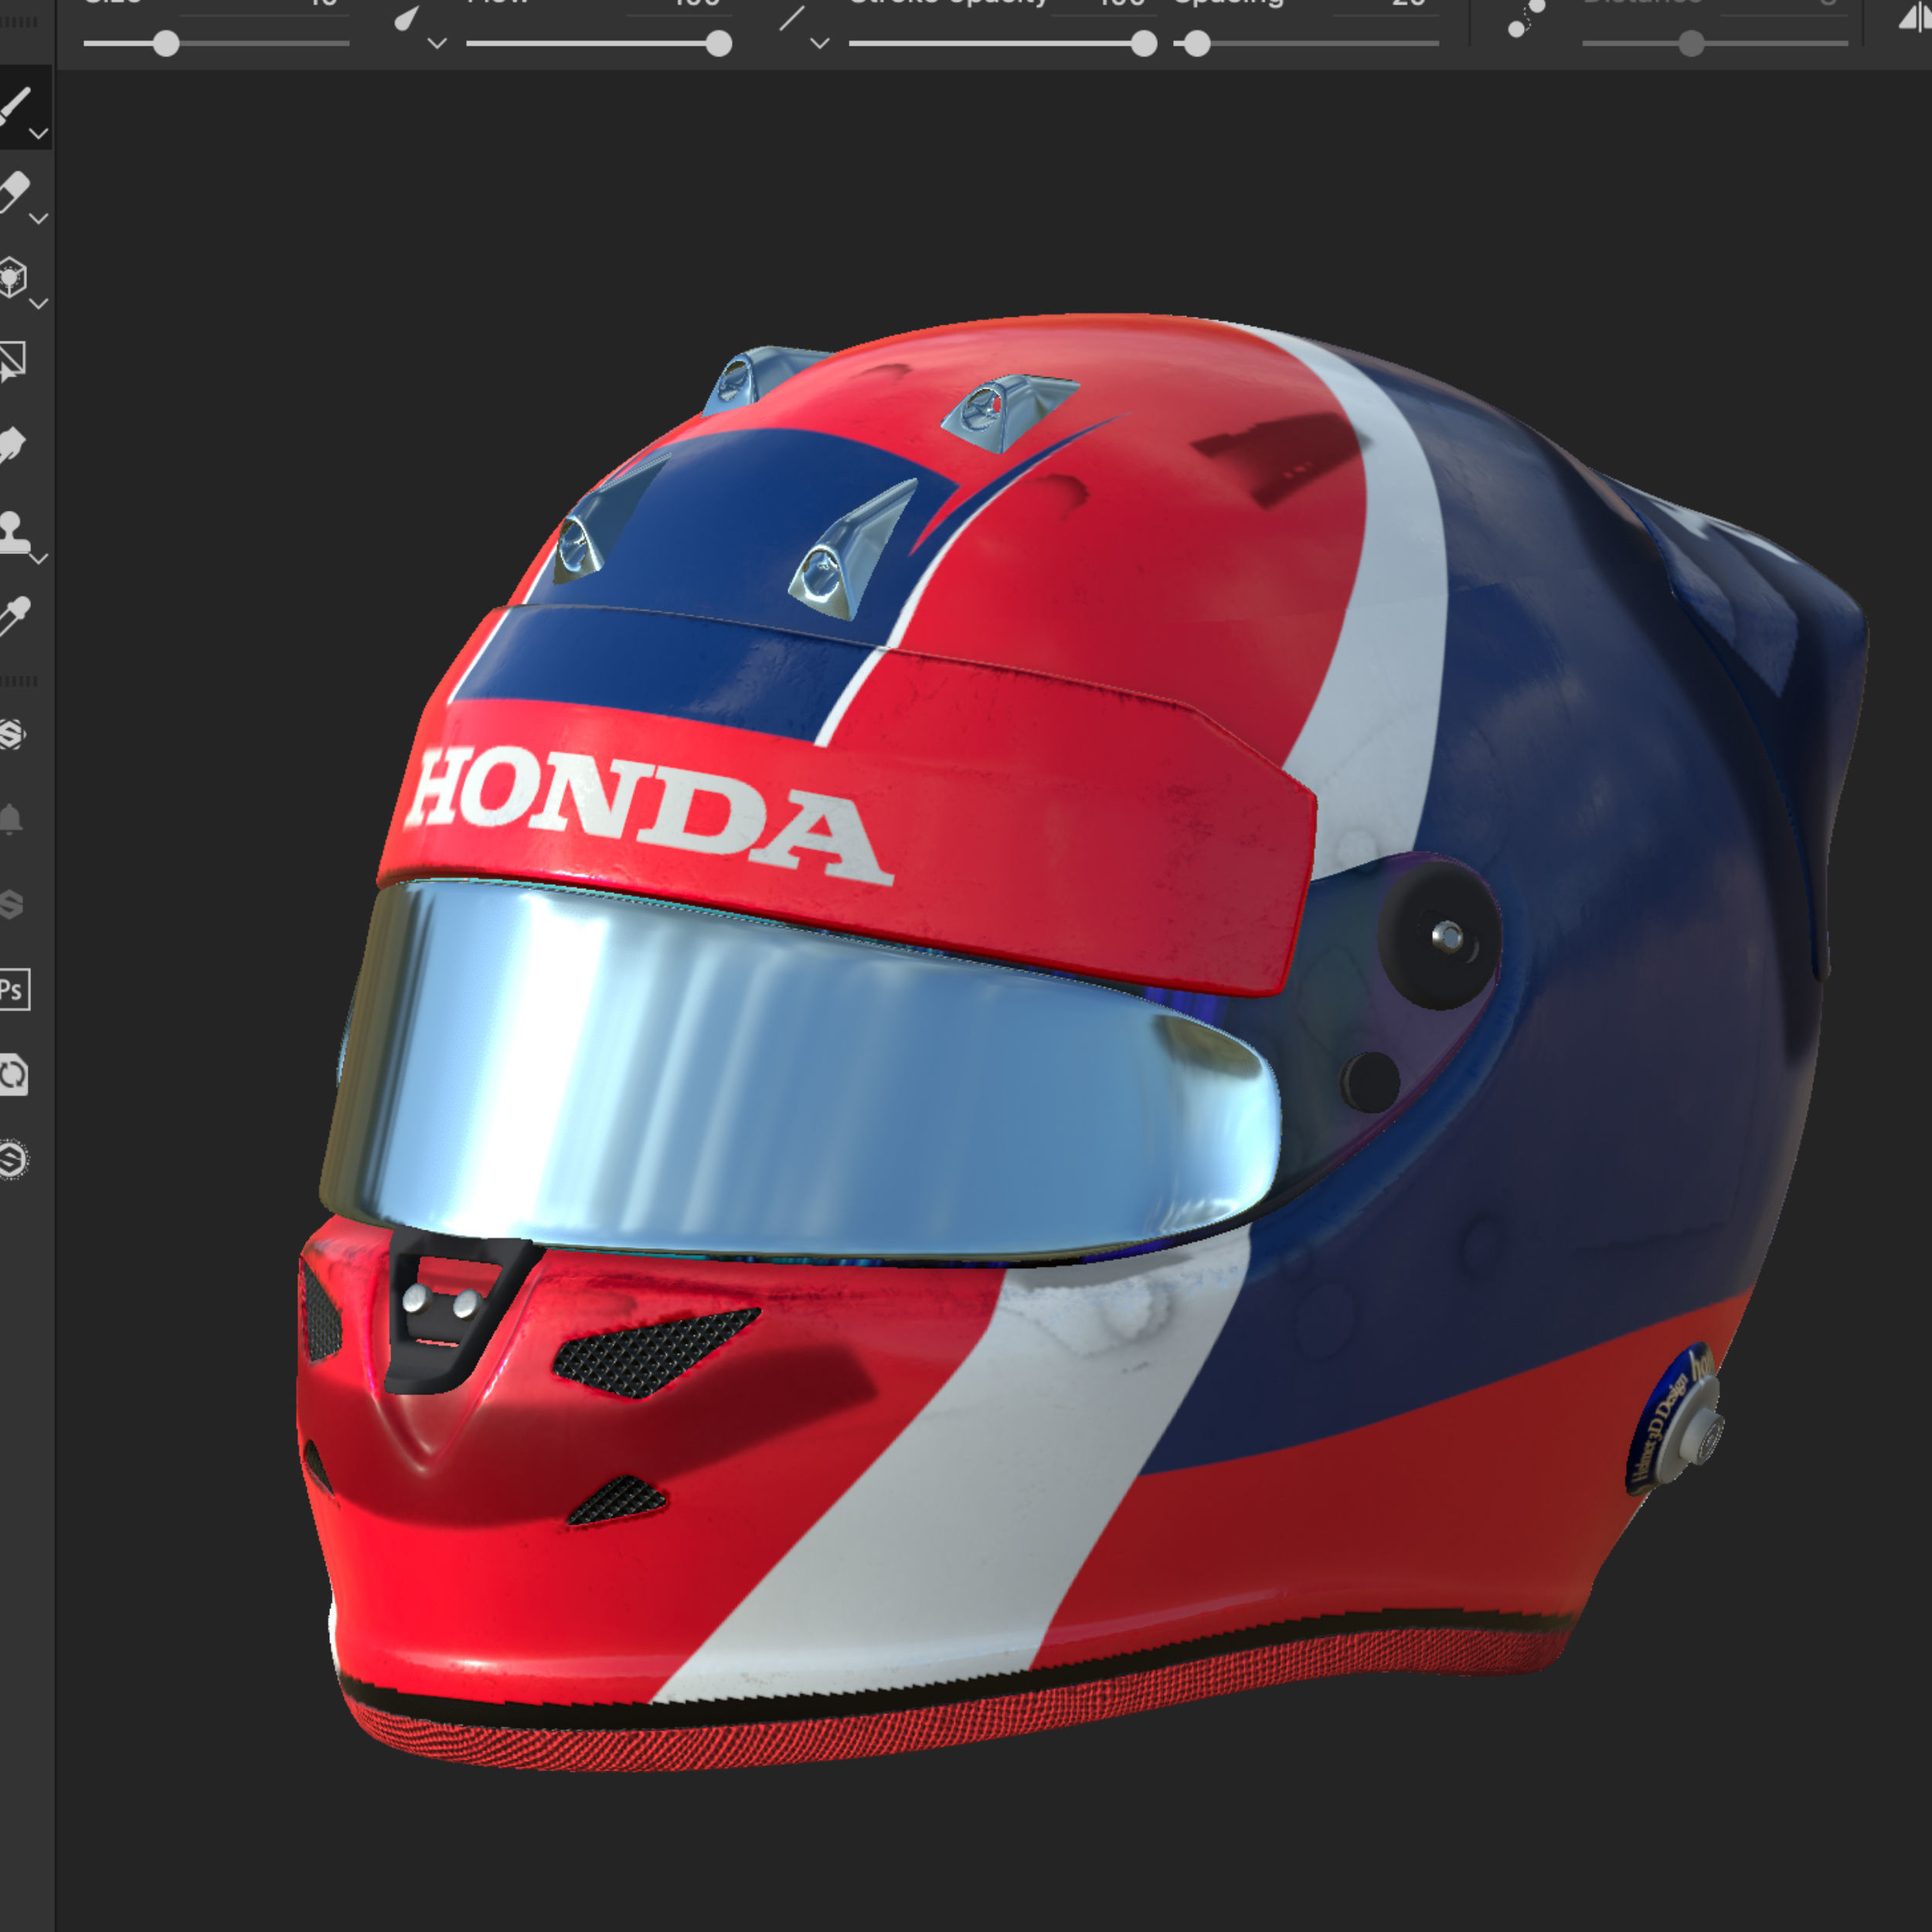The height and width of the screenshot is (1932, 1932).
Task: Click the Flow slider handle
Action: [x=719, y=43]
